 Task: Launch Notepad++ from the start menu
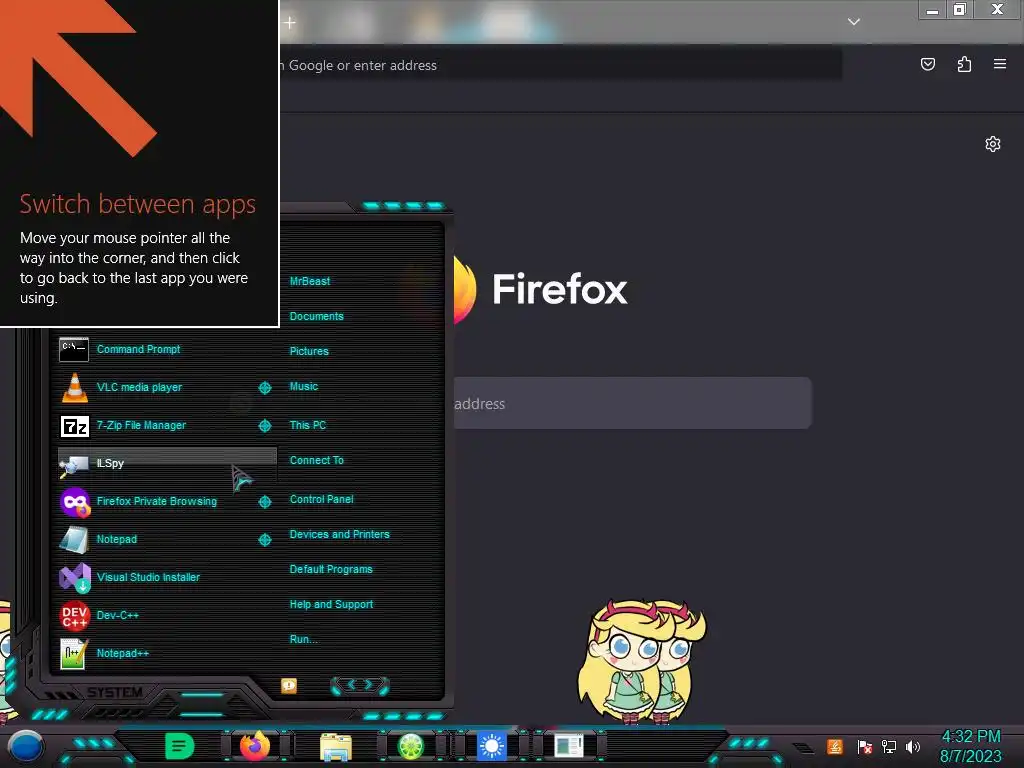(167, 653)
